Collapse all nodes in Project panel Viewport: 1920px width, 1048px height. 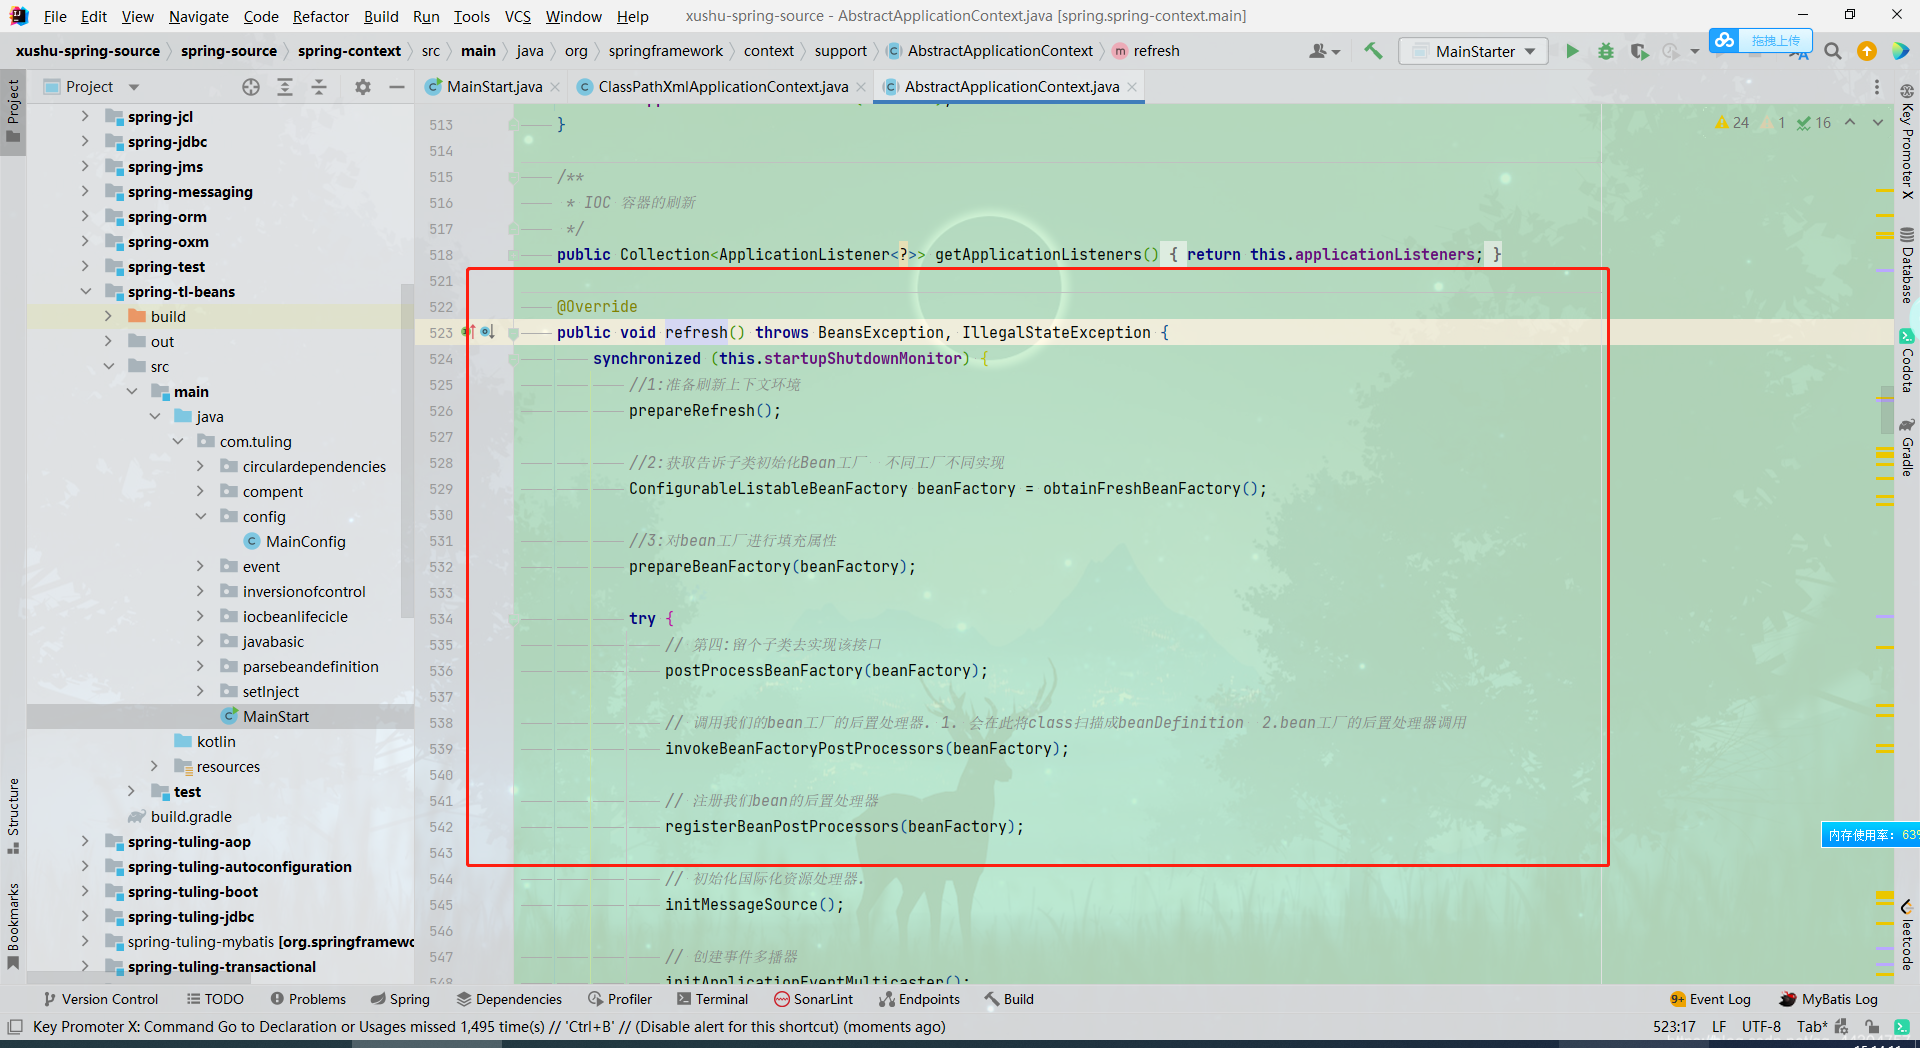(319, 87)
